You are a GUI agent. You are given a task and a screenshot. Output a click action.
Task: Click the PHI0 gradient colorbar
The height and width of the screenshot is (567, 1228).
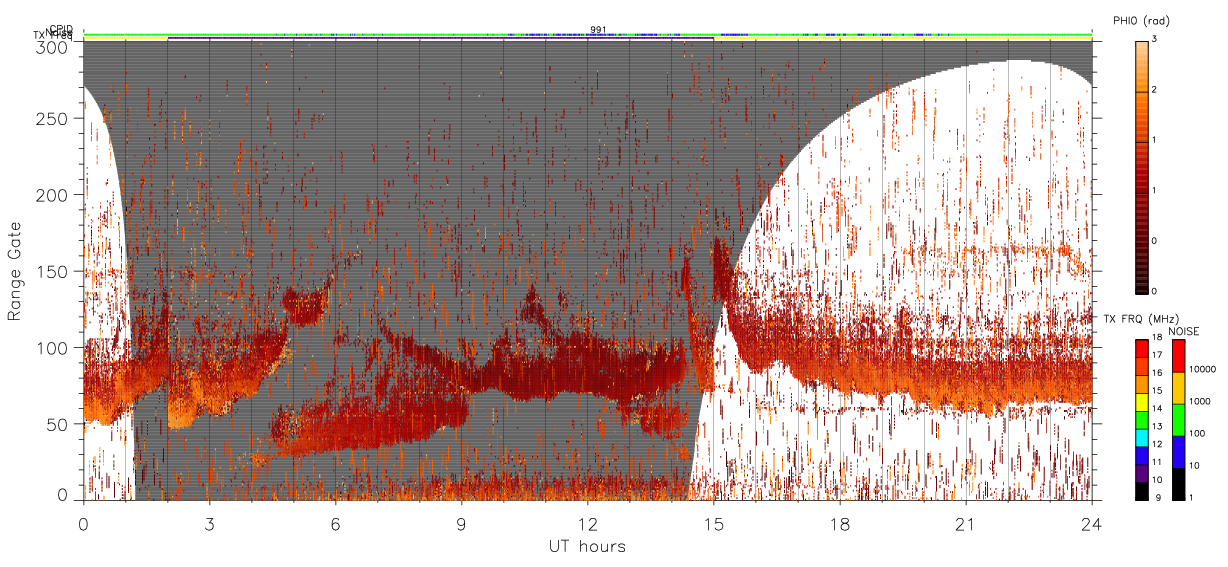tap(1141, 166)
